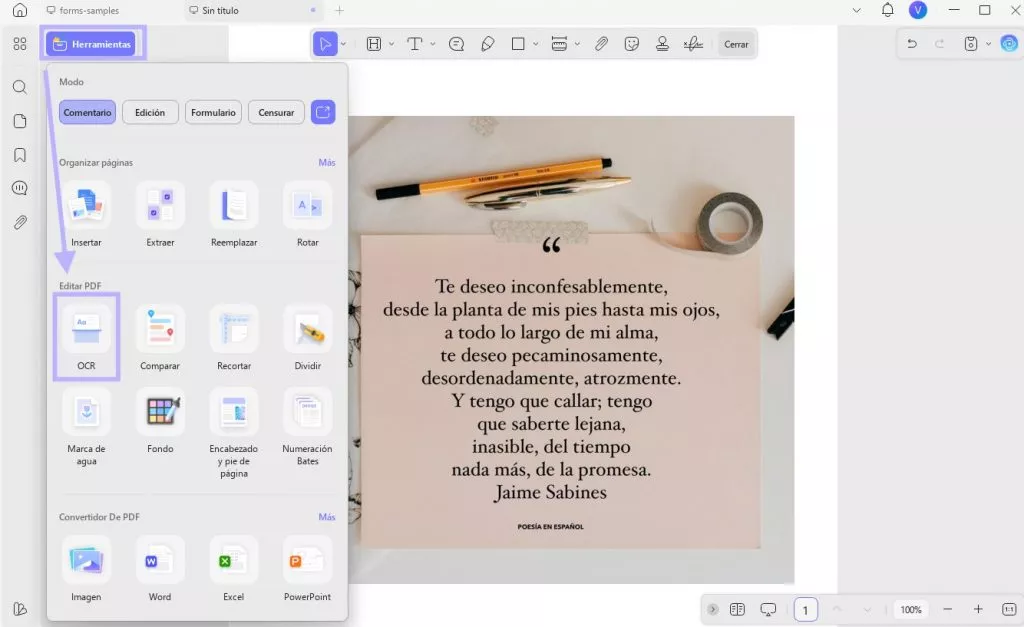This screenshot has height=627, width=1024.
Task: Open the 100% zoom level dropdown
Action: [911, 609]
